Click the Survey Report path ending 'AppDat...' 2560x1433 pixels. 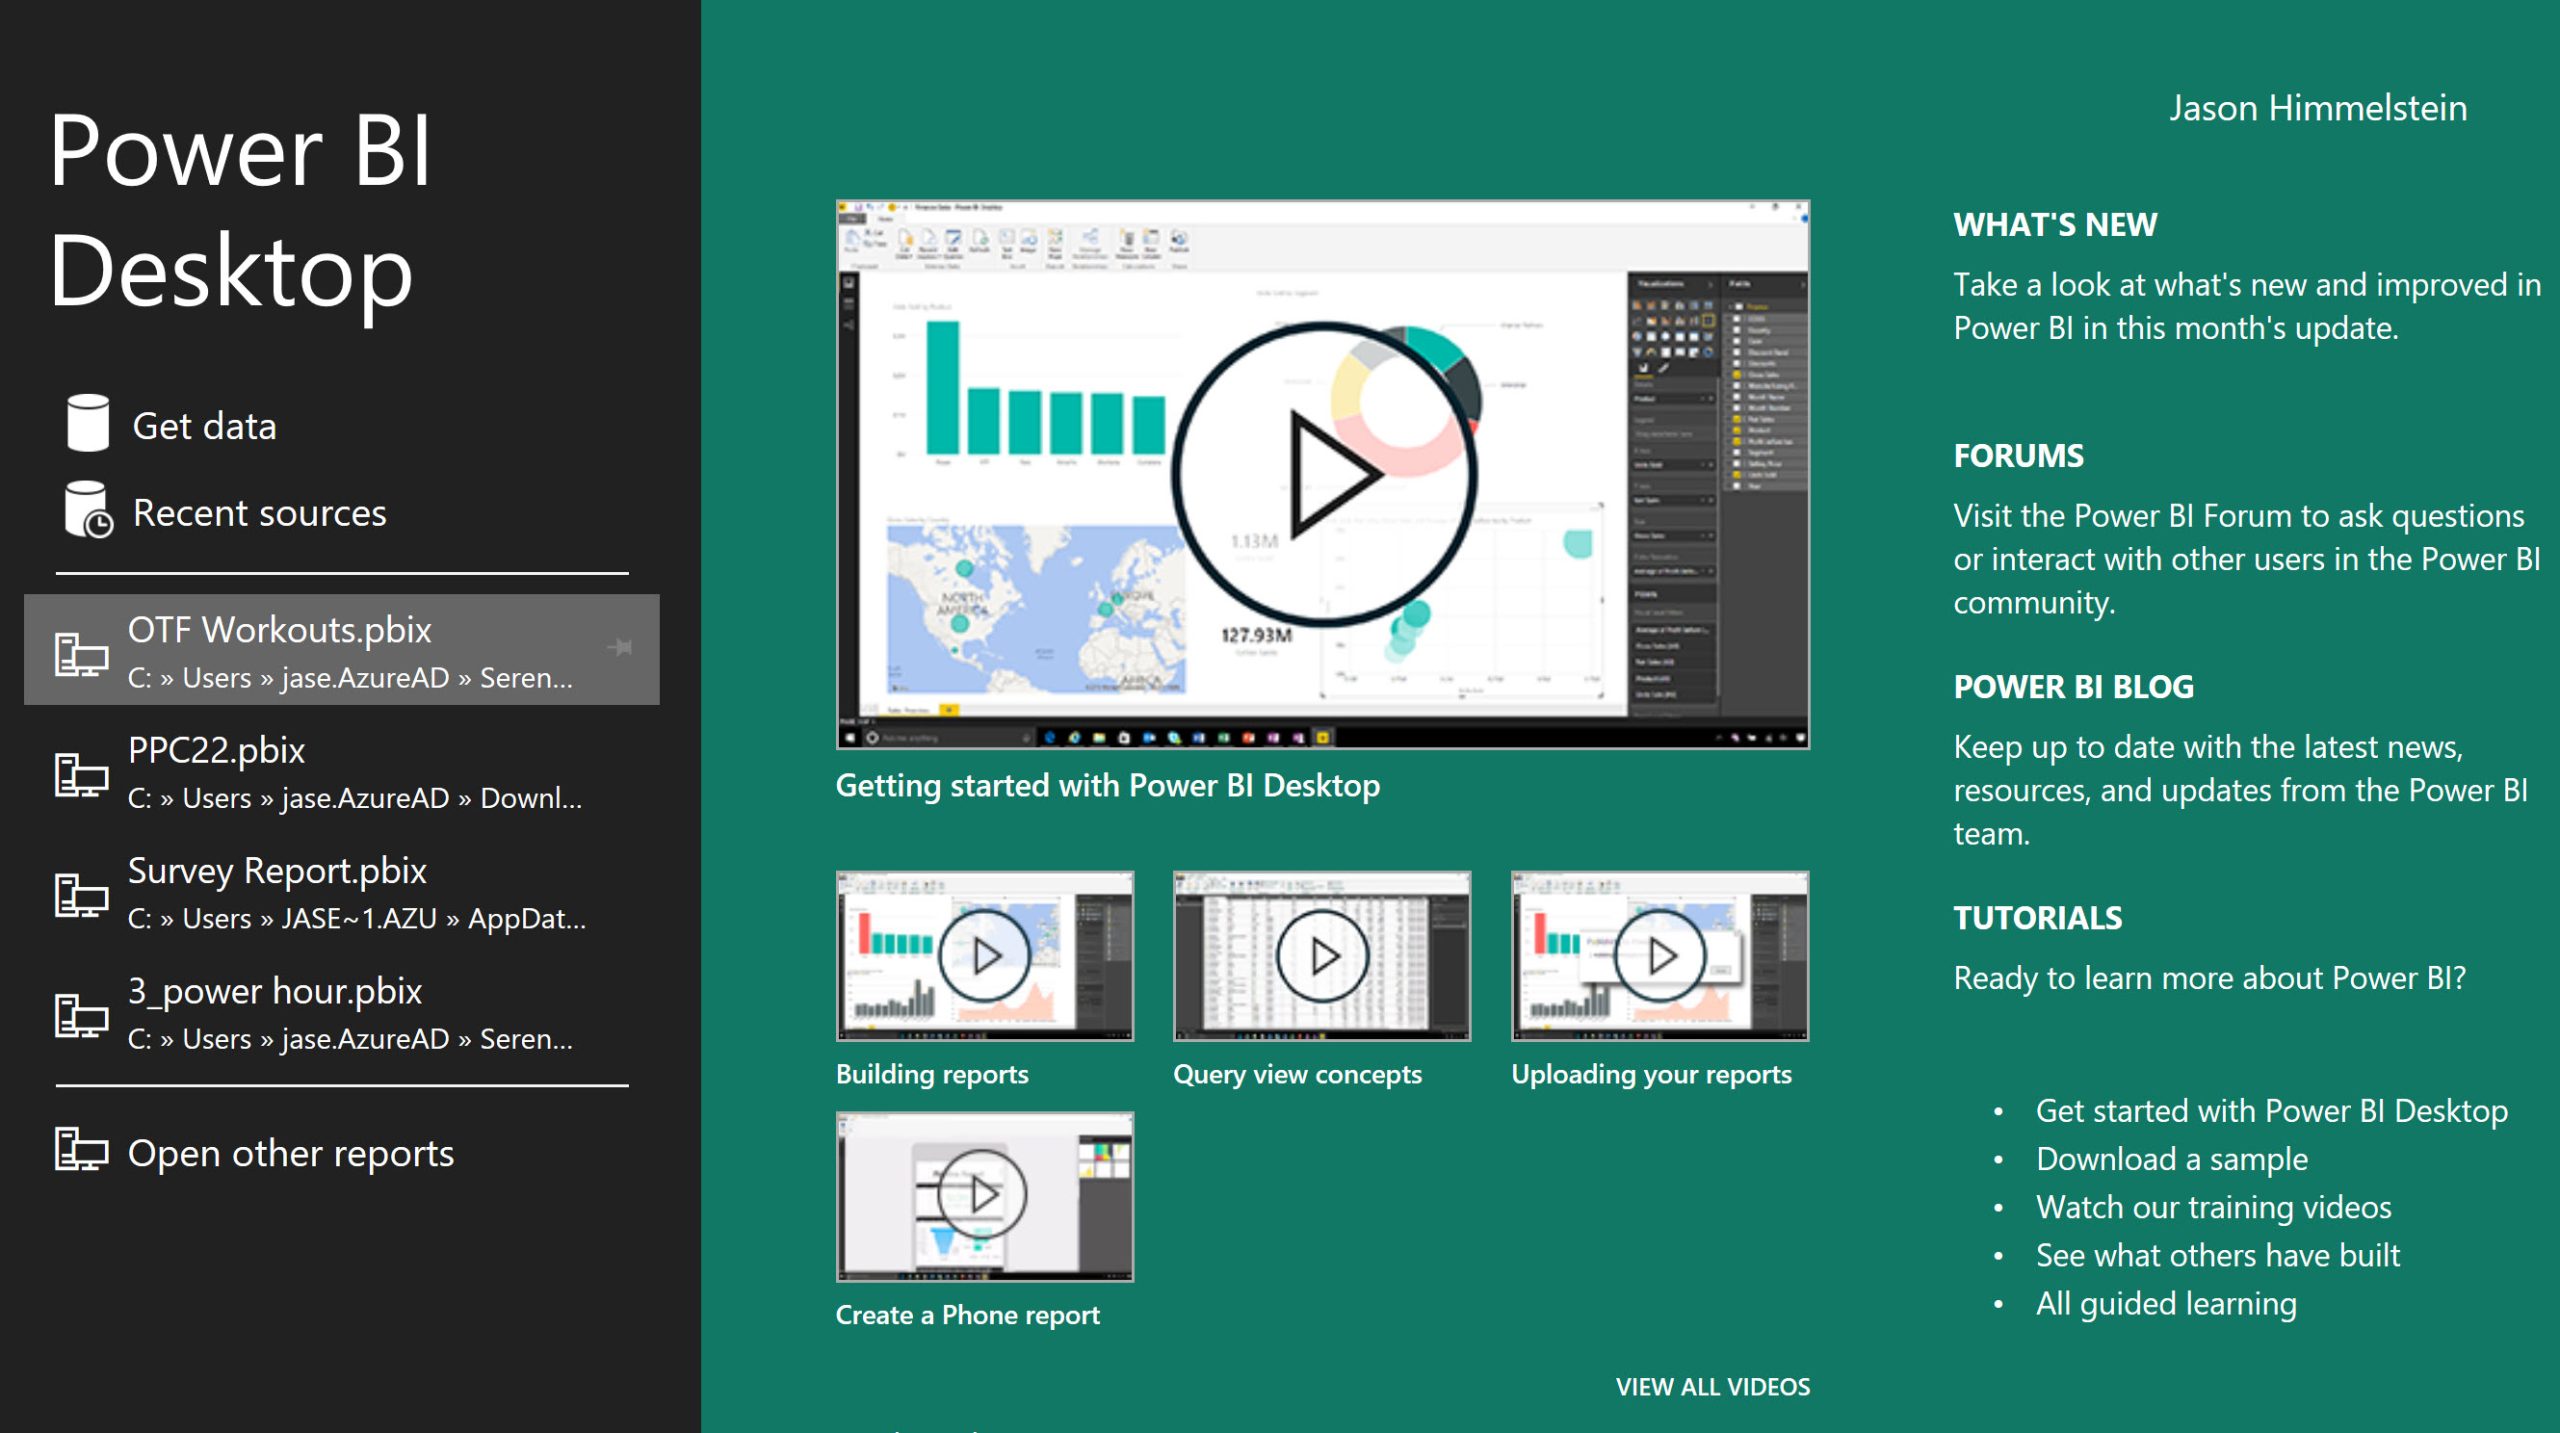pos(357,918)
